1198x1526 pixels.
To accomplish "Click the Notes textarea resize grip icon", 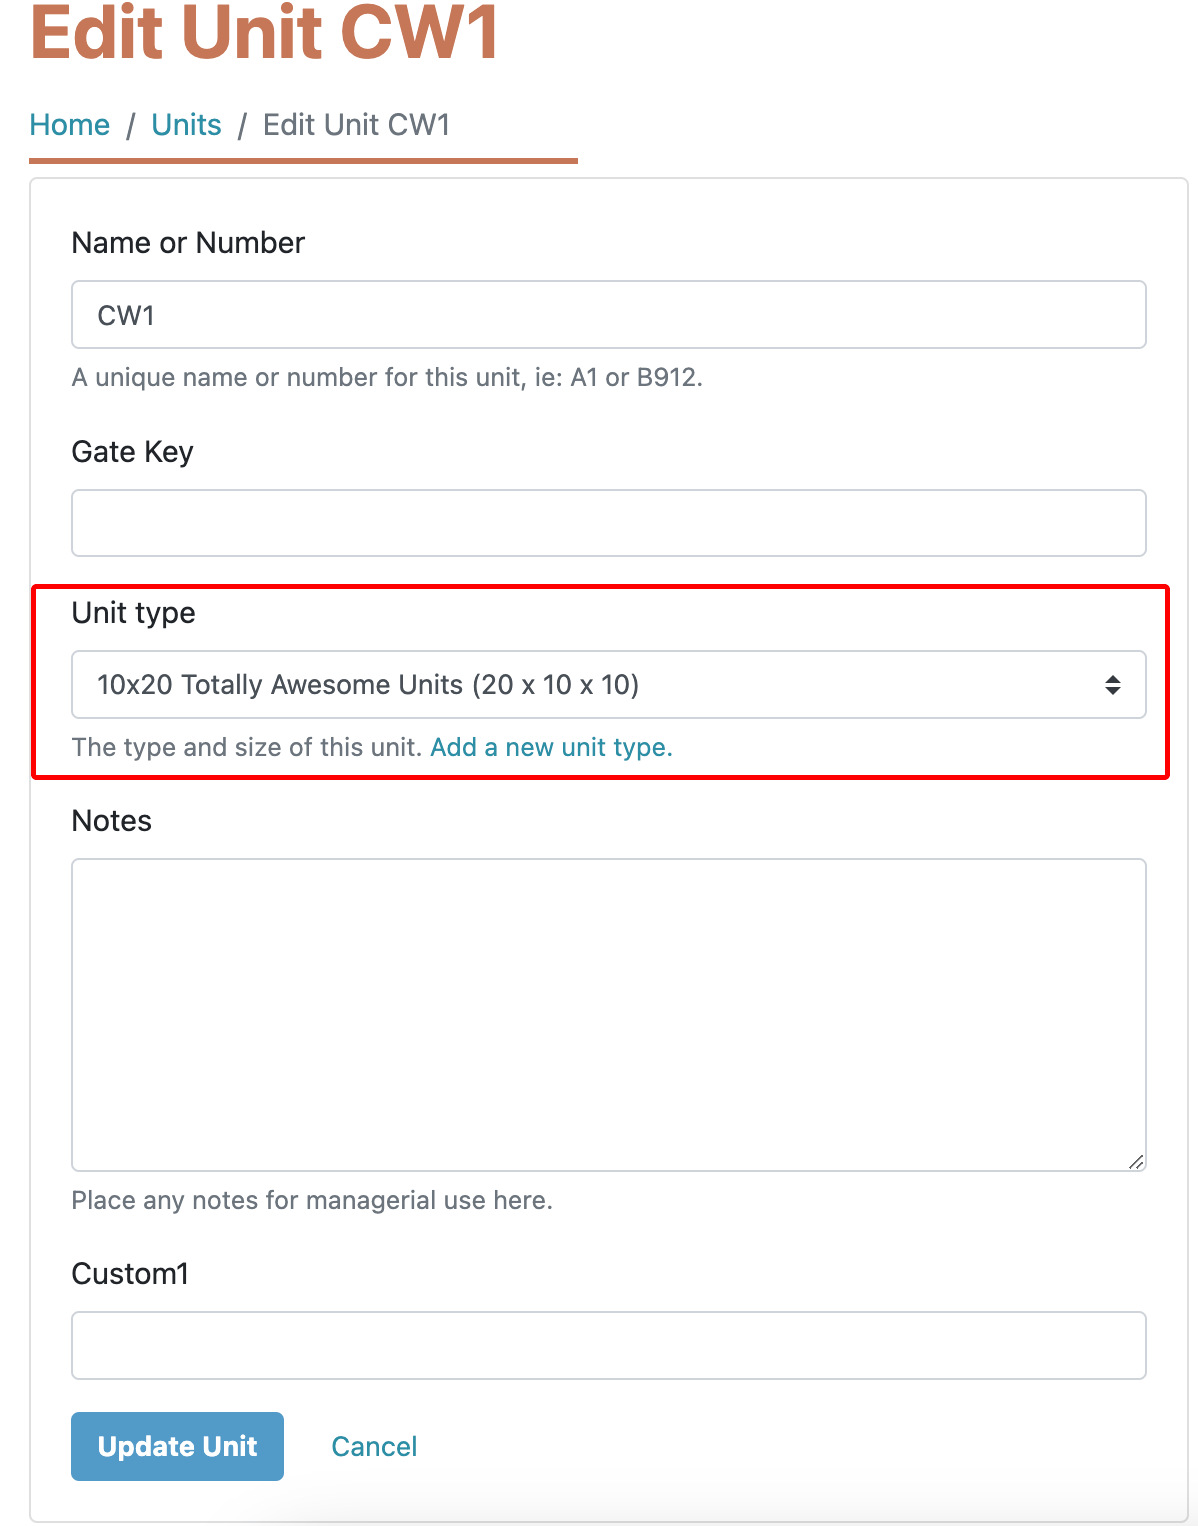I will 1136,1161.
